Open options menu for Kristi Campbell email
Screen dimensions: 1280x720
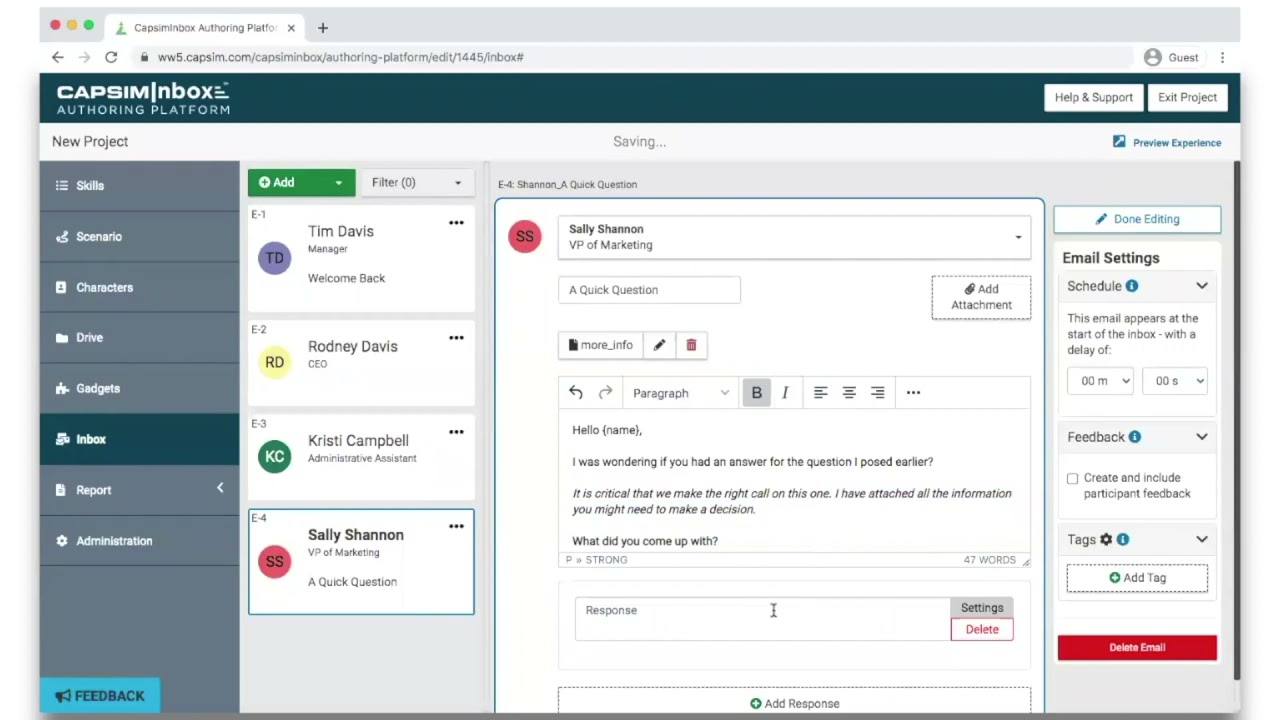[x=456, y=432]
